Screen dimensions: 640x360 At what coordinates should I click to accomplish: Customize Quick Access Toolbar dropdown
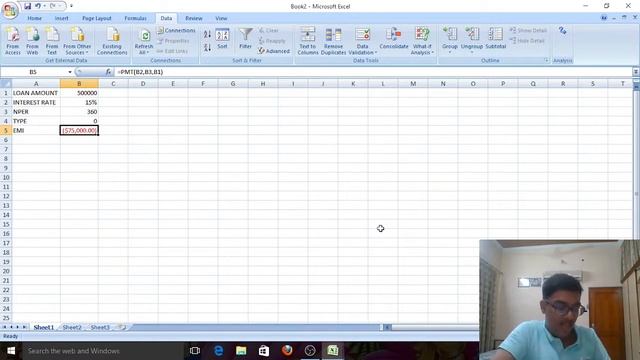71,6
